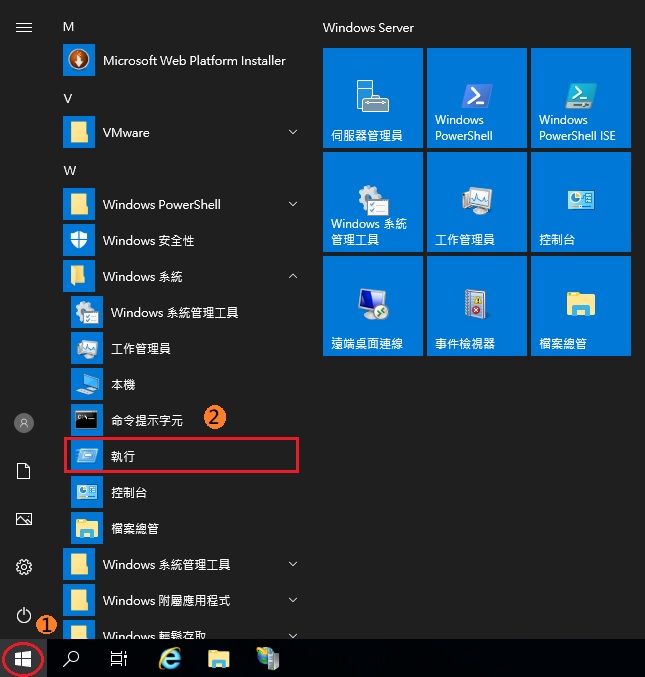This screenshot has height=677, width=645.
Task: Open the Documents icon in sidebar
Action: point(24,471)
